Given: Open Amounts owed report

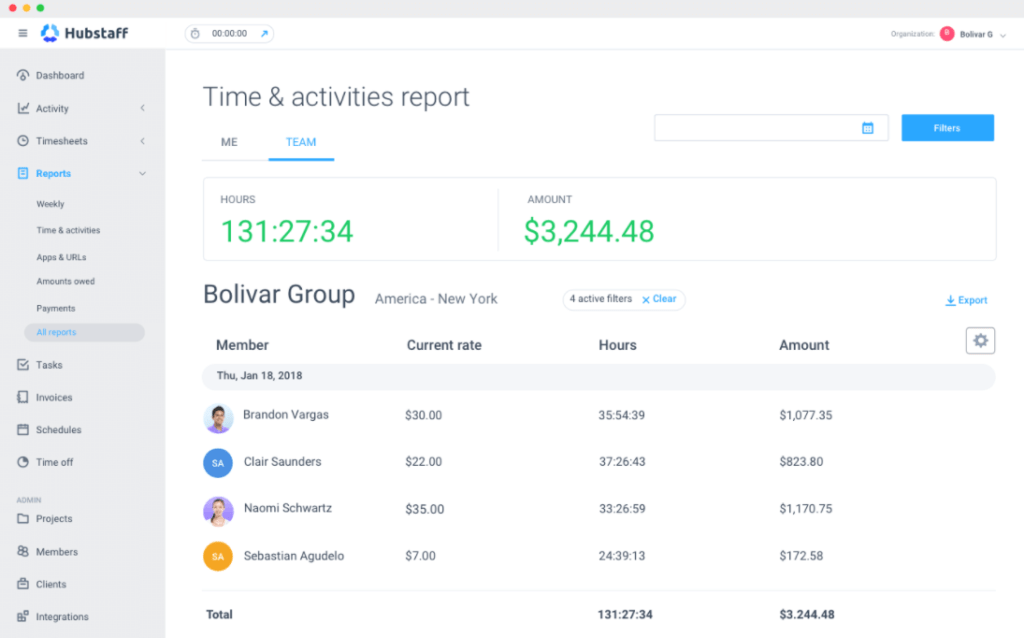Looking at the screenshot, I should point(65,281).
